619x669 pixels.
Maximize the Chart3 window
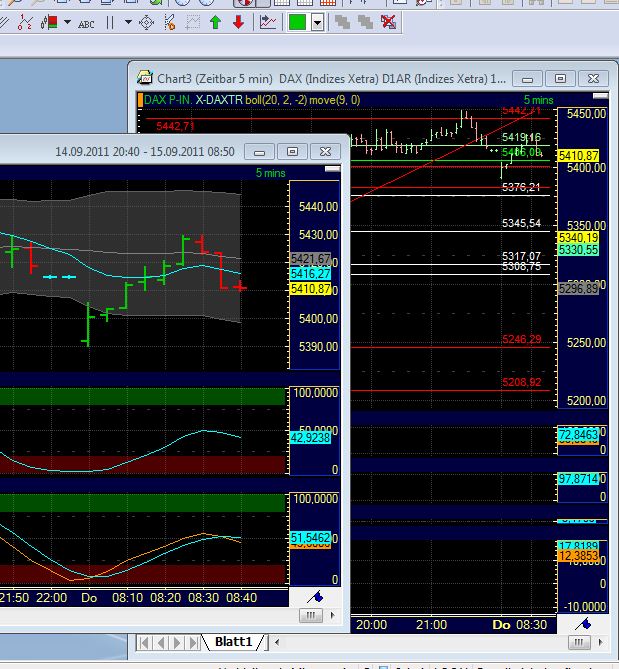(x=561, y=79)
